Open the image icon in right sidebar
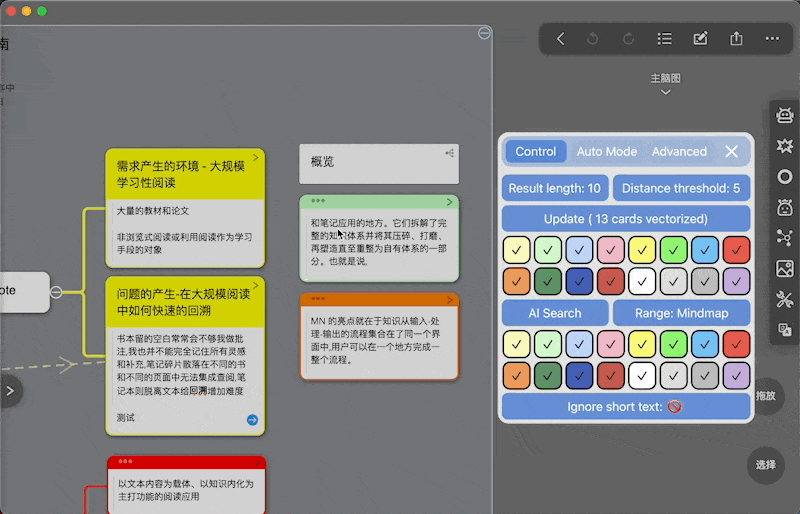 tap(785, 268)
